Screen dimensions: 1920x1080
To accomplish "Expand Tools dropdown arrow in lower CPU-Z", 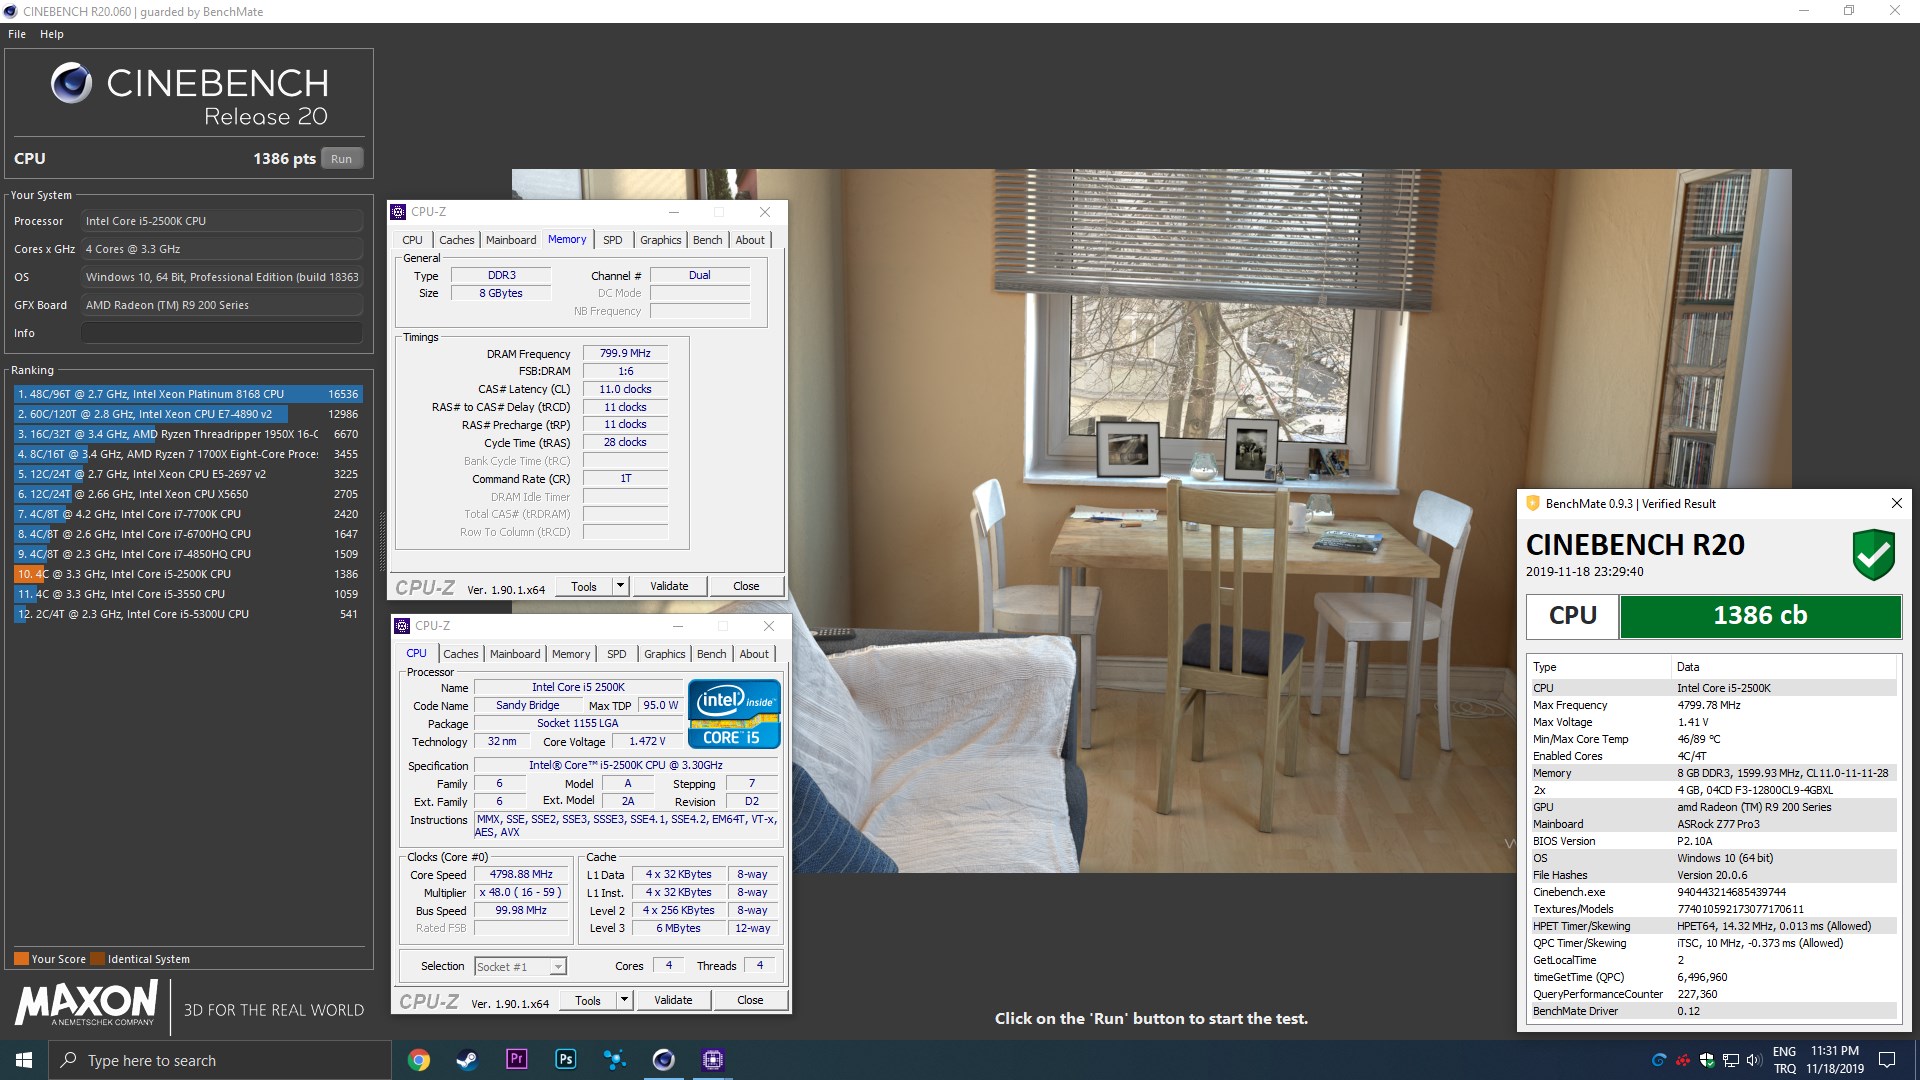I will [x=624, y=1001].
